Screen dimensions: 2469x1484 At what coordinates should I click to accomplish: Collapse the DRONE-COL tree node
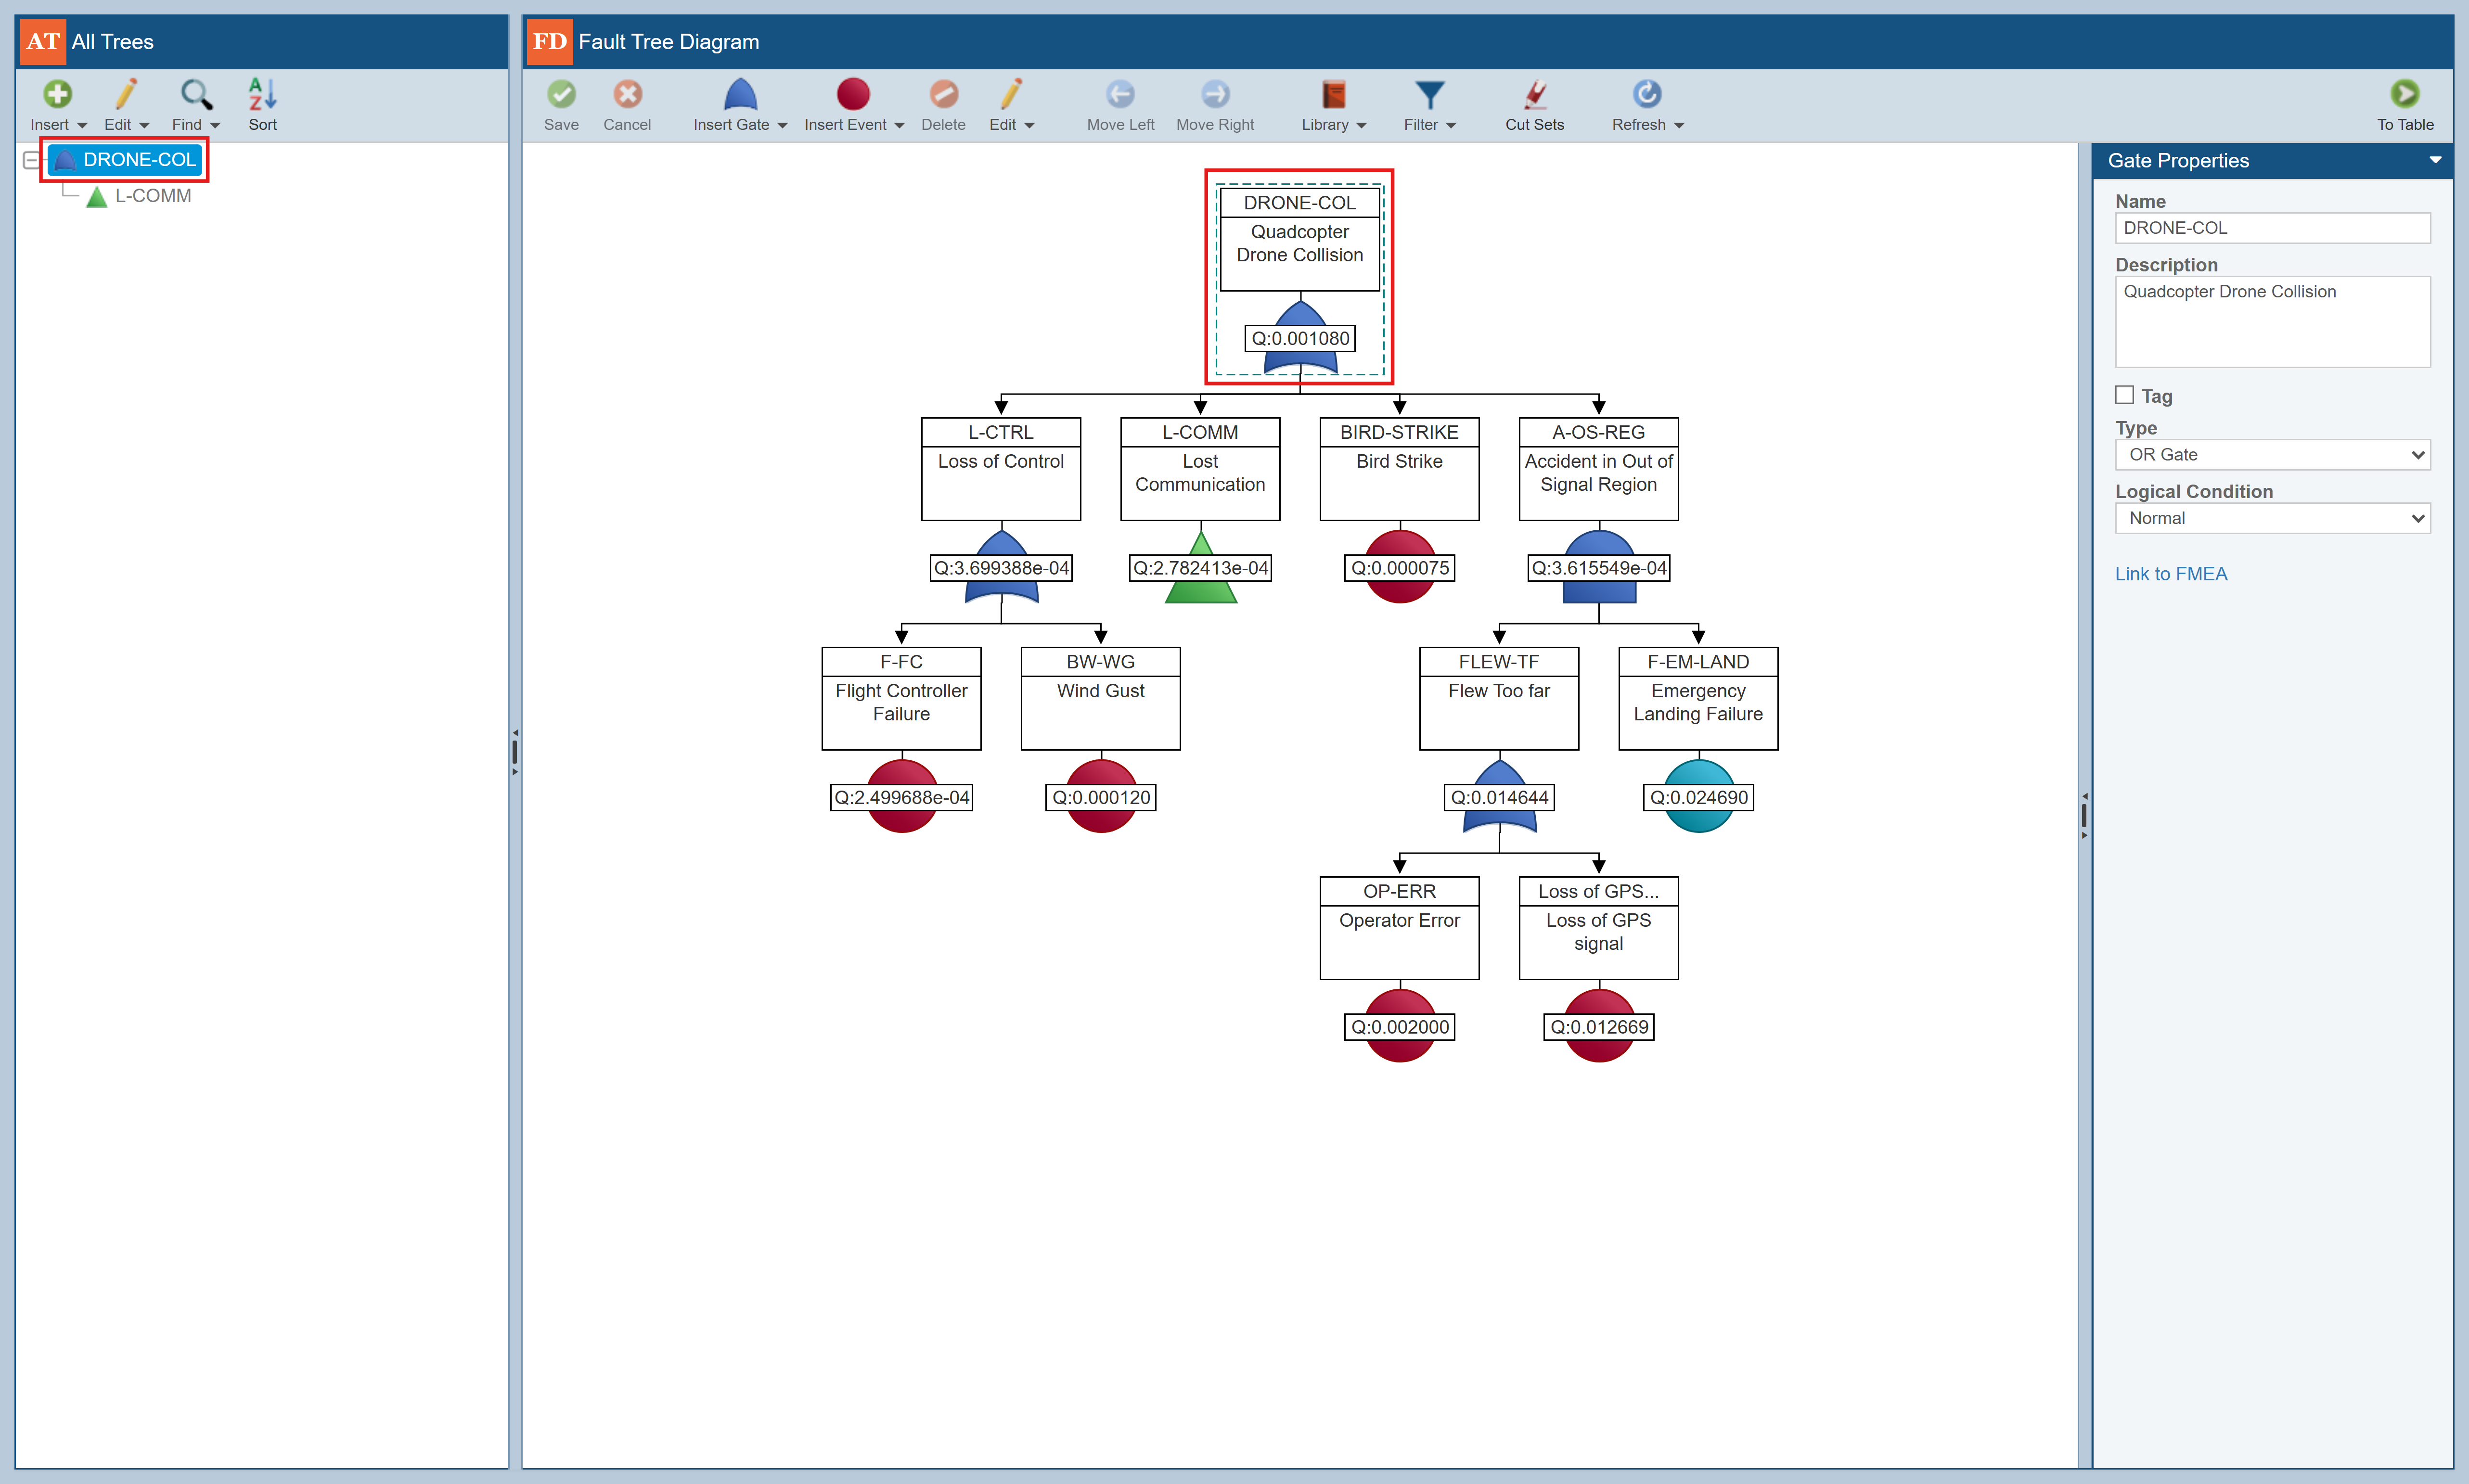click(x=31, y=160)
